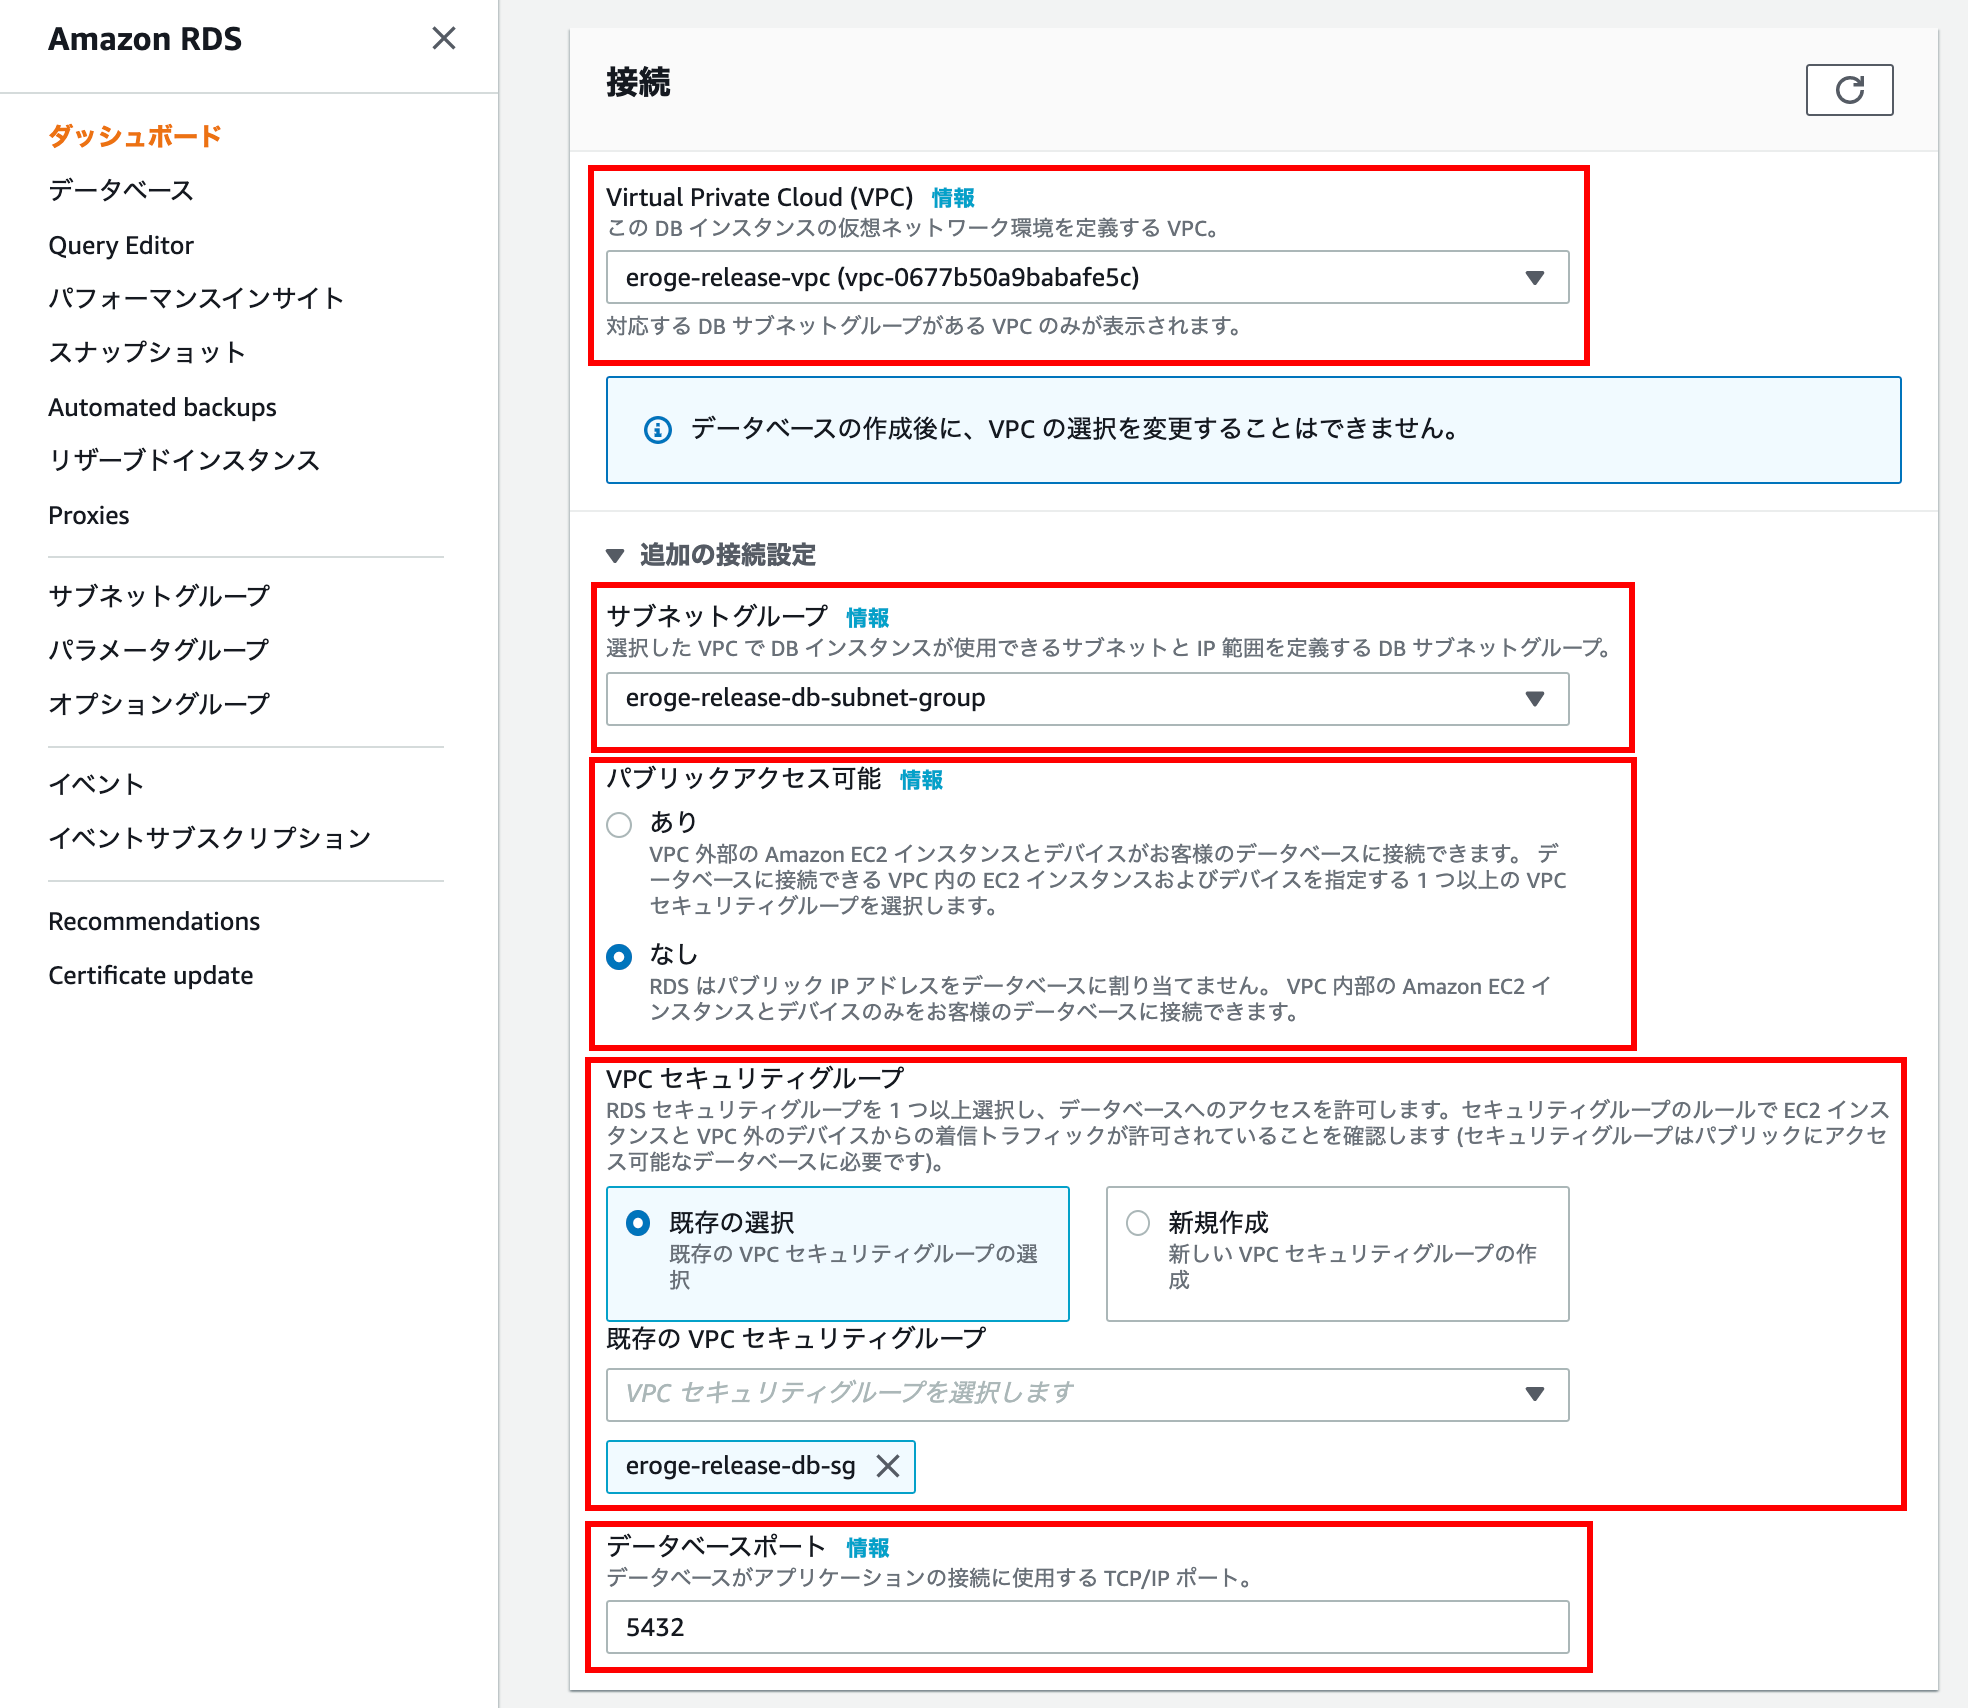The height and width of the screenshot is (1708, 1968).
Task: Click the refresh icon button
Action: point(1848,90)
